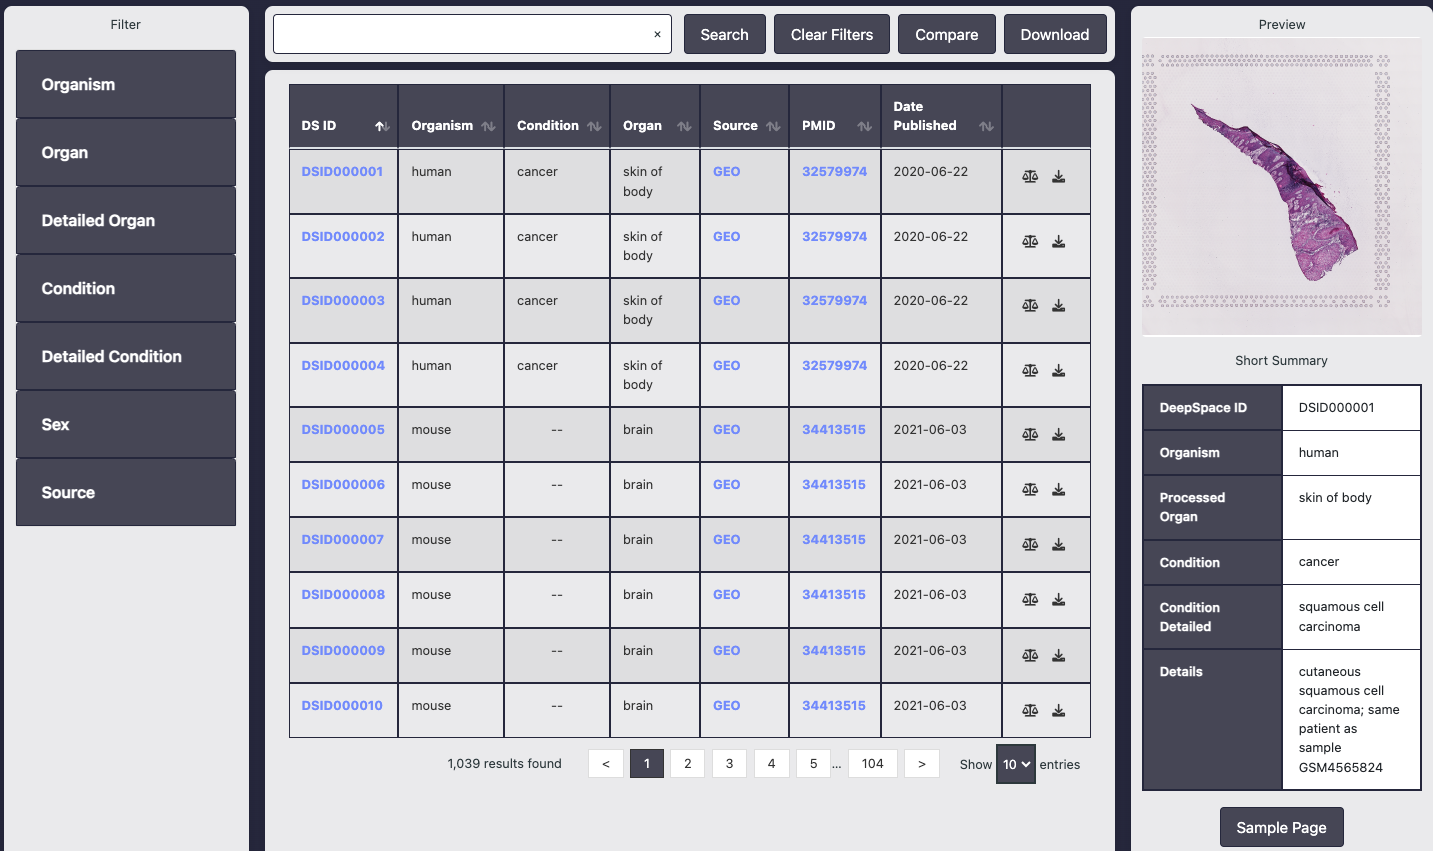Click the compare scales icon for DSID000001

[1030, 176]
